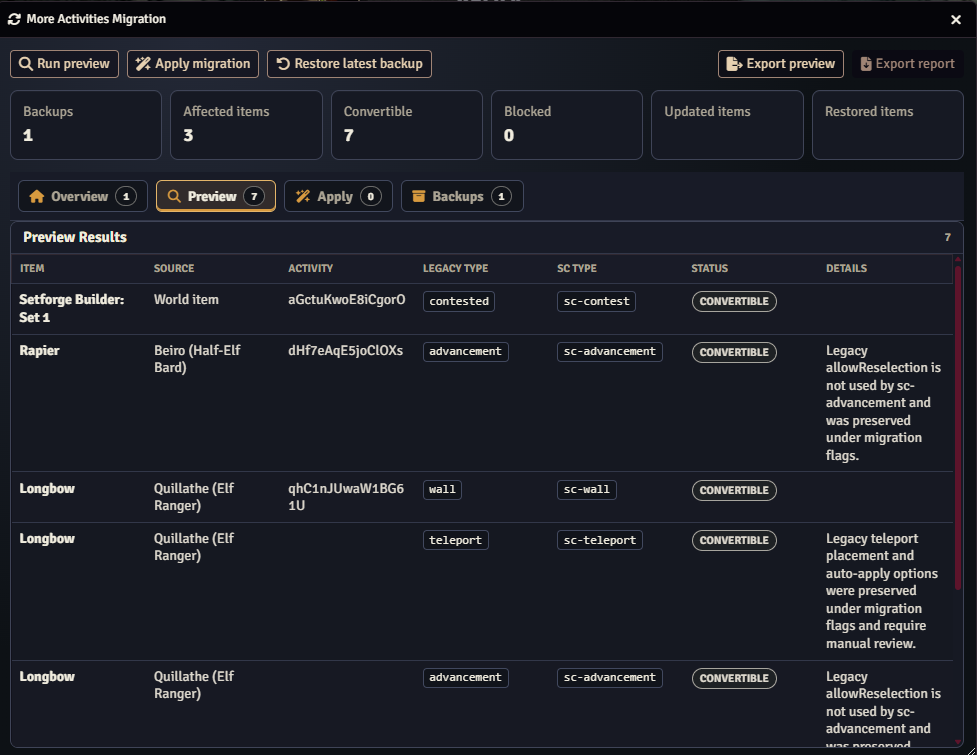The image size is (977, 755).
Task: Click the house icon on the Overview tab
Action: point(37,196)
